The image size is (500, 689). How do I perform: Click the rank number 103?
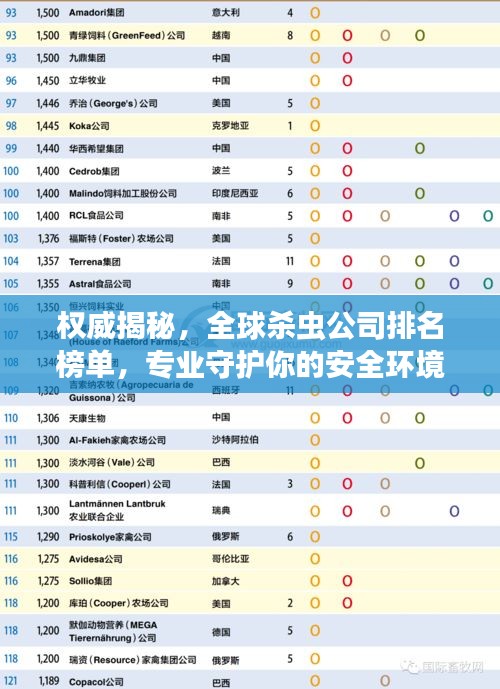pos(11,239)
